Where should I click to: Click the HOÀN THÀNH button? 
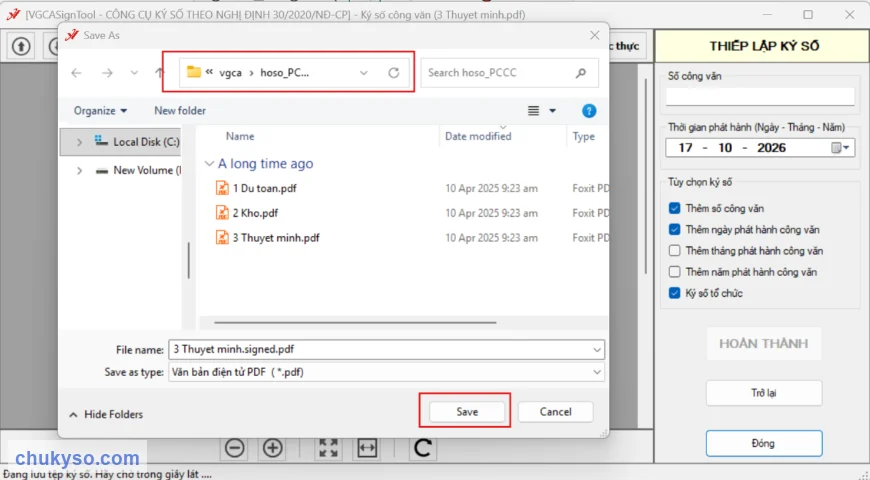point(763,343)
